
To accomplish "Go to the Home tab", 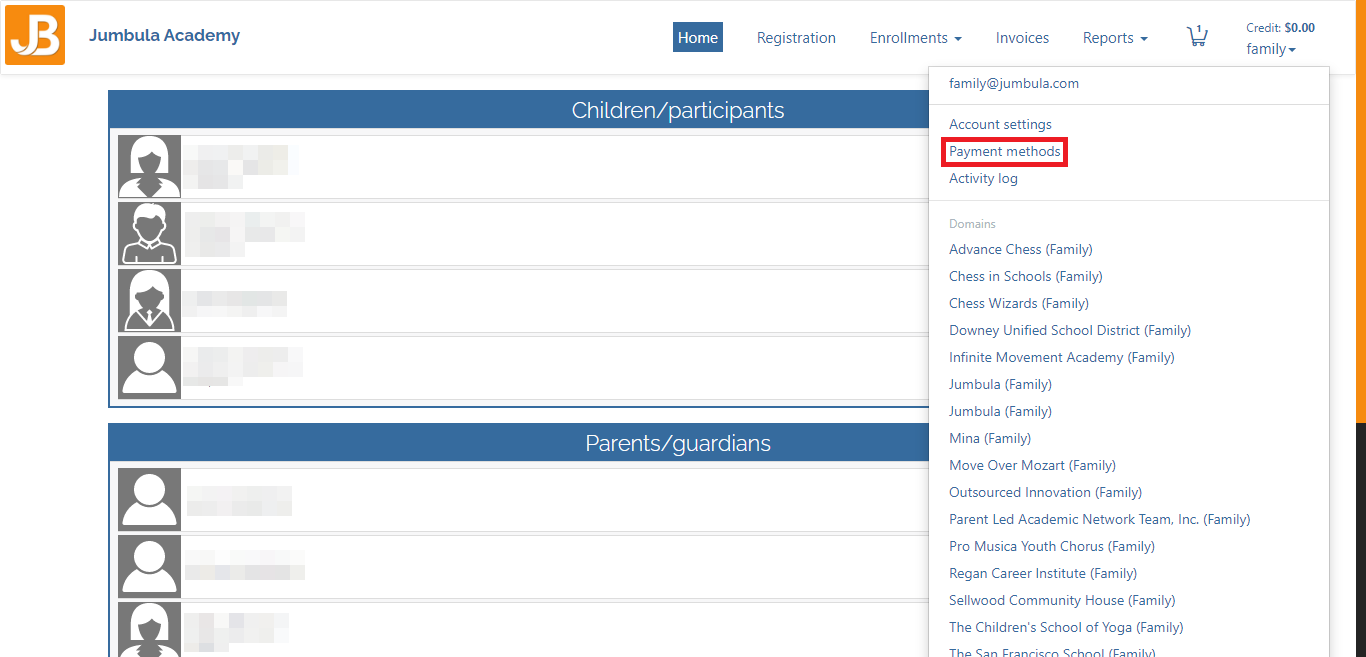I will click(698, 38).
